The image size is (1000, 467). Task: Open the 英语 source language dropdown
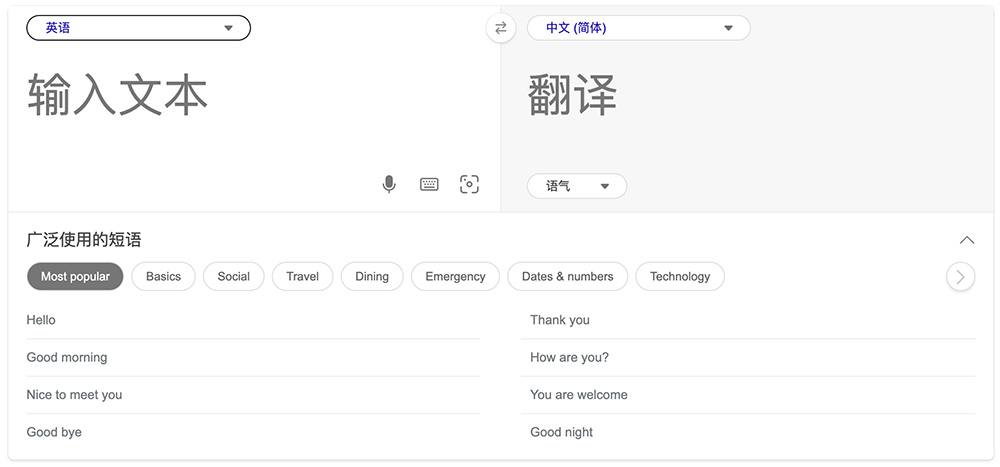tap(138, 28)
